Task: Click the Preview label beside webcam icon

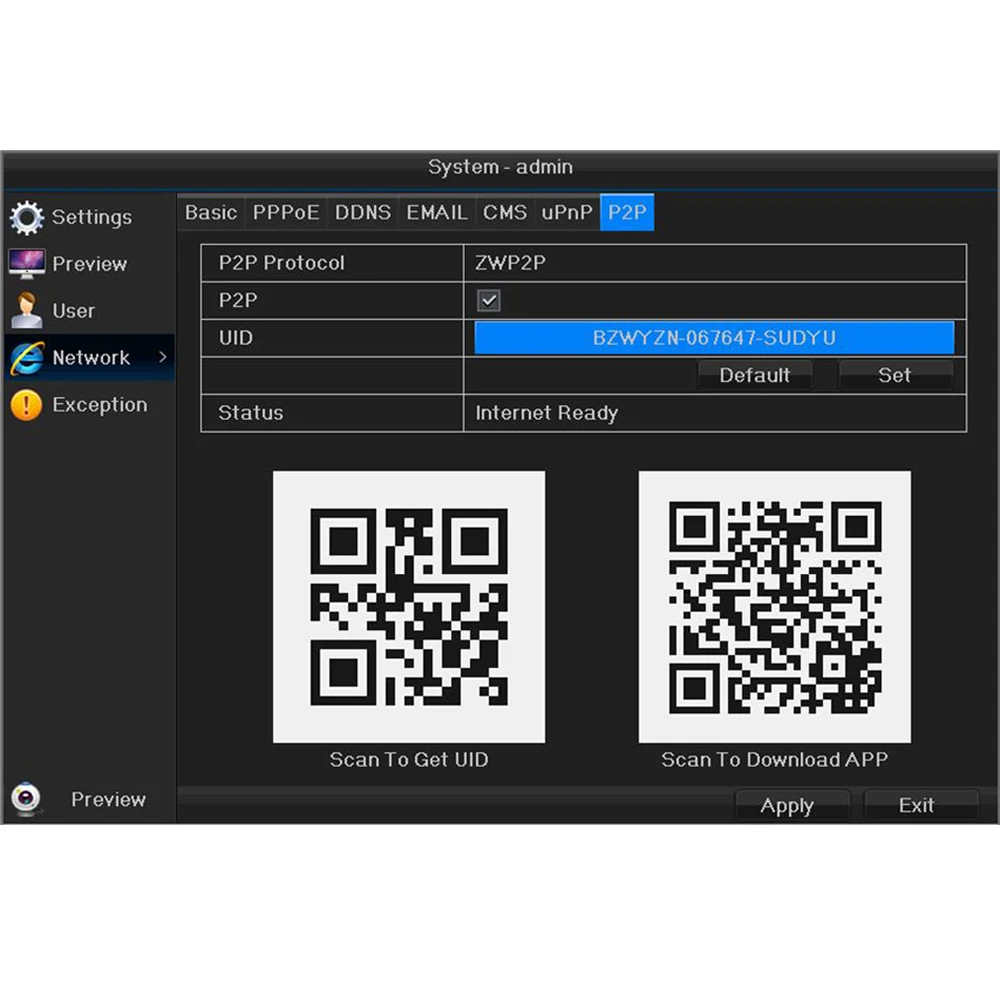Action: (x=108, y=799)
